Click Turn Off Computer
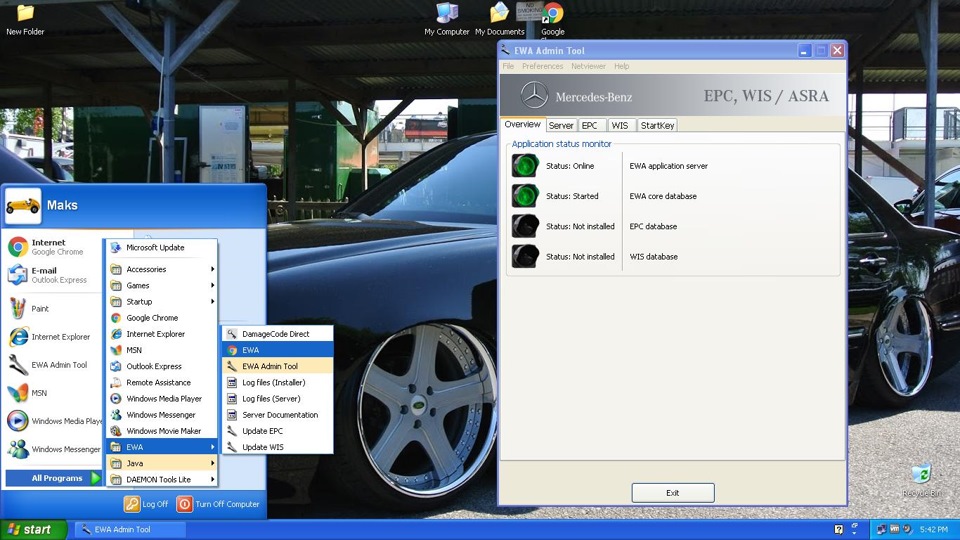The width and height of the screenshot is (960, 540). click(x=219, y=504)
